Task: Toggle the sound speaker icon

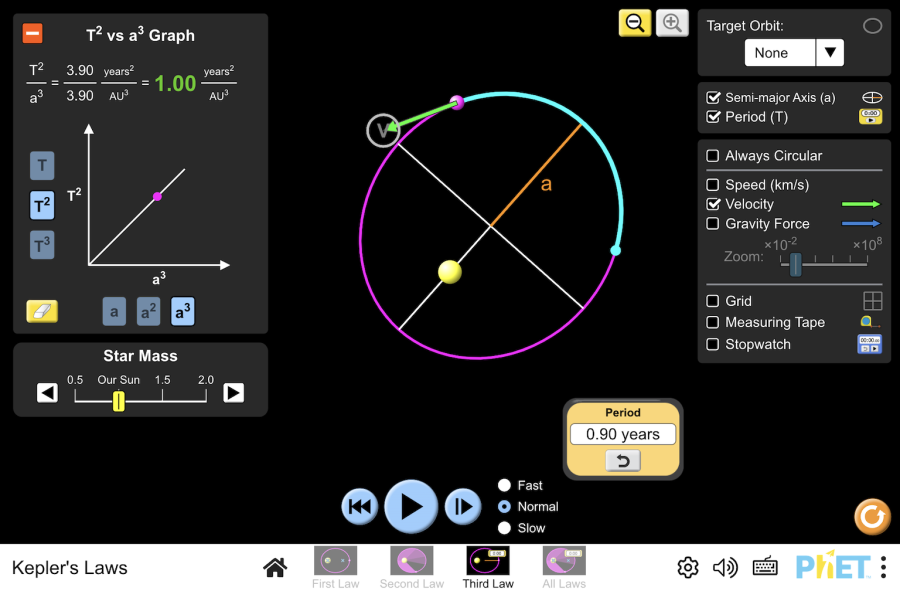Action: coord(725,568)
